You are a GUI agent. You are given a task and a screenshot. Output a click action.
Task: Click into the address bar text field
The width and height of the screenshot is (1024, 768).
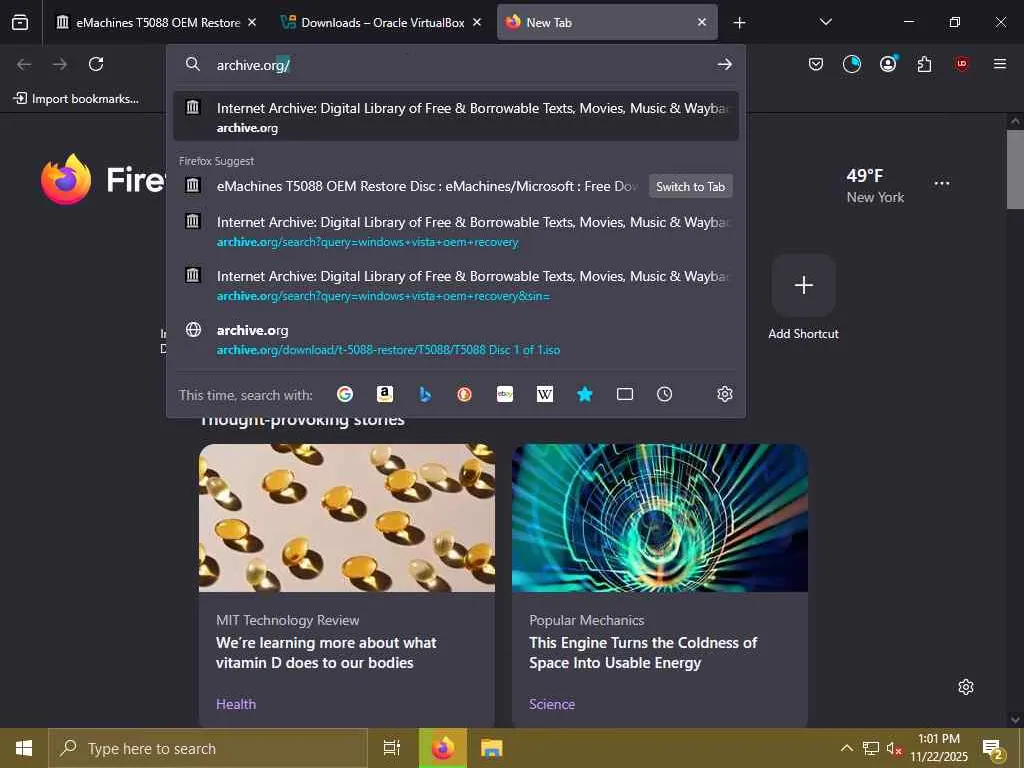(x=457, y=65)
